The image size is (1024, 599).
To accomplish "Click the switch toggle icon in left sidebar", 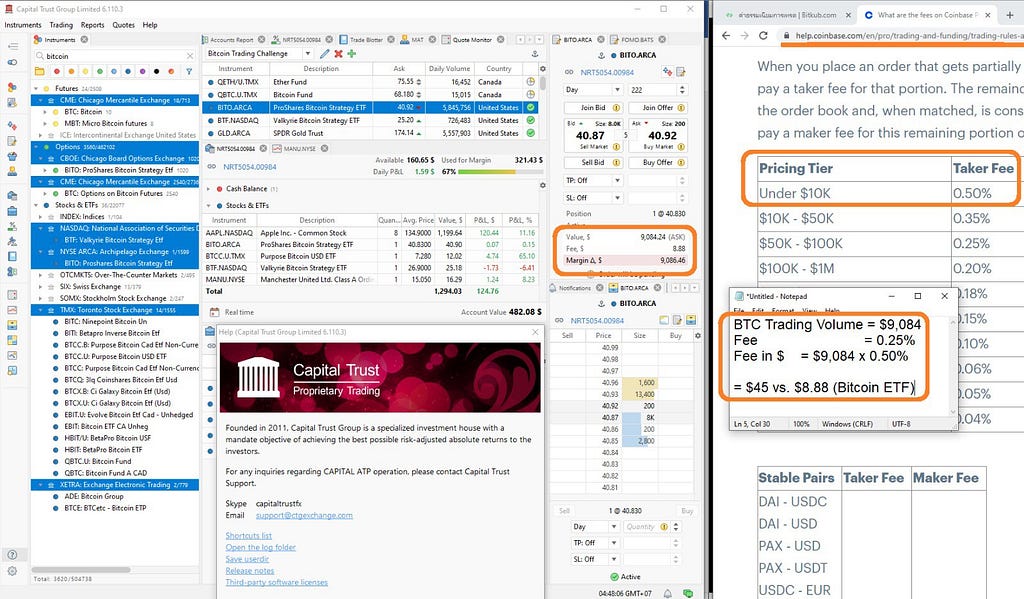I will (12, 63).
